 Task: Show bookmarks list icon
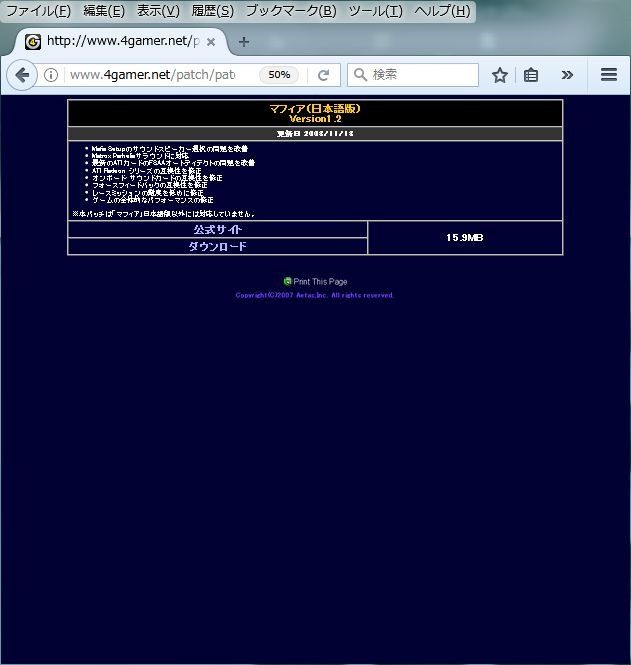(x=530, y=75)
